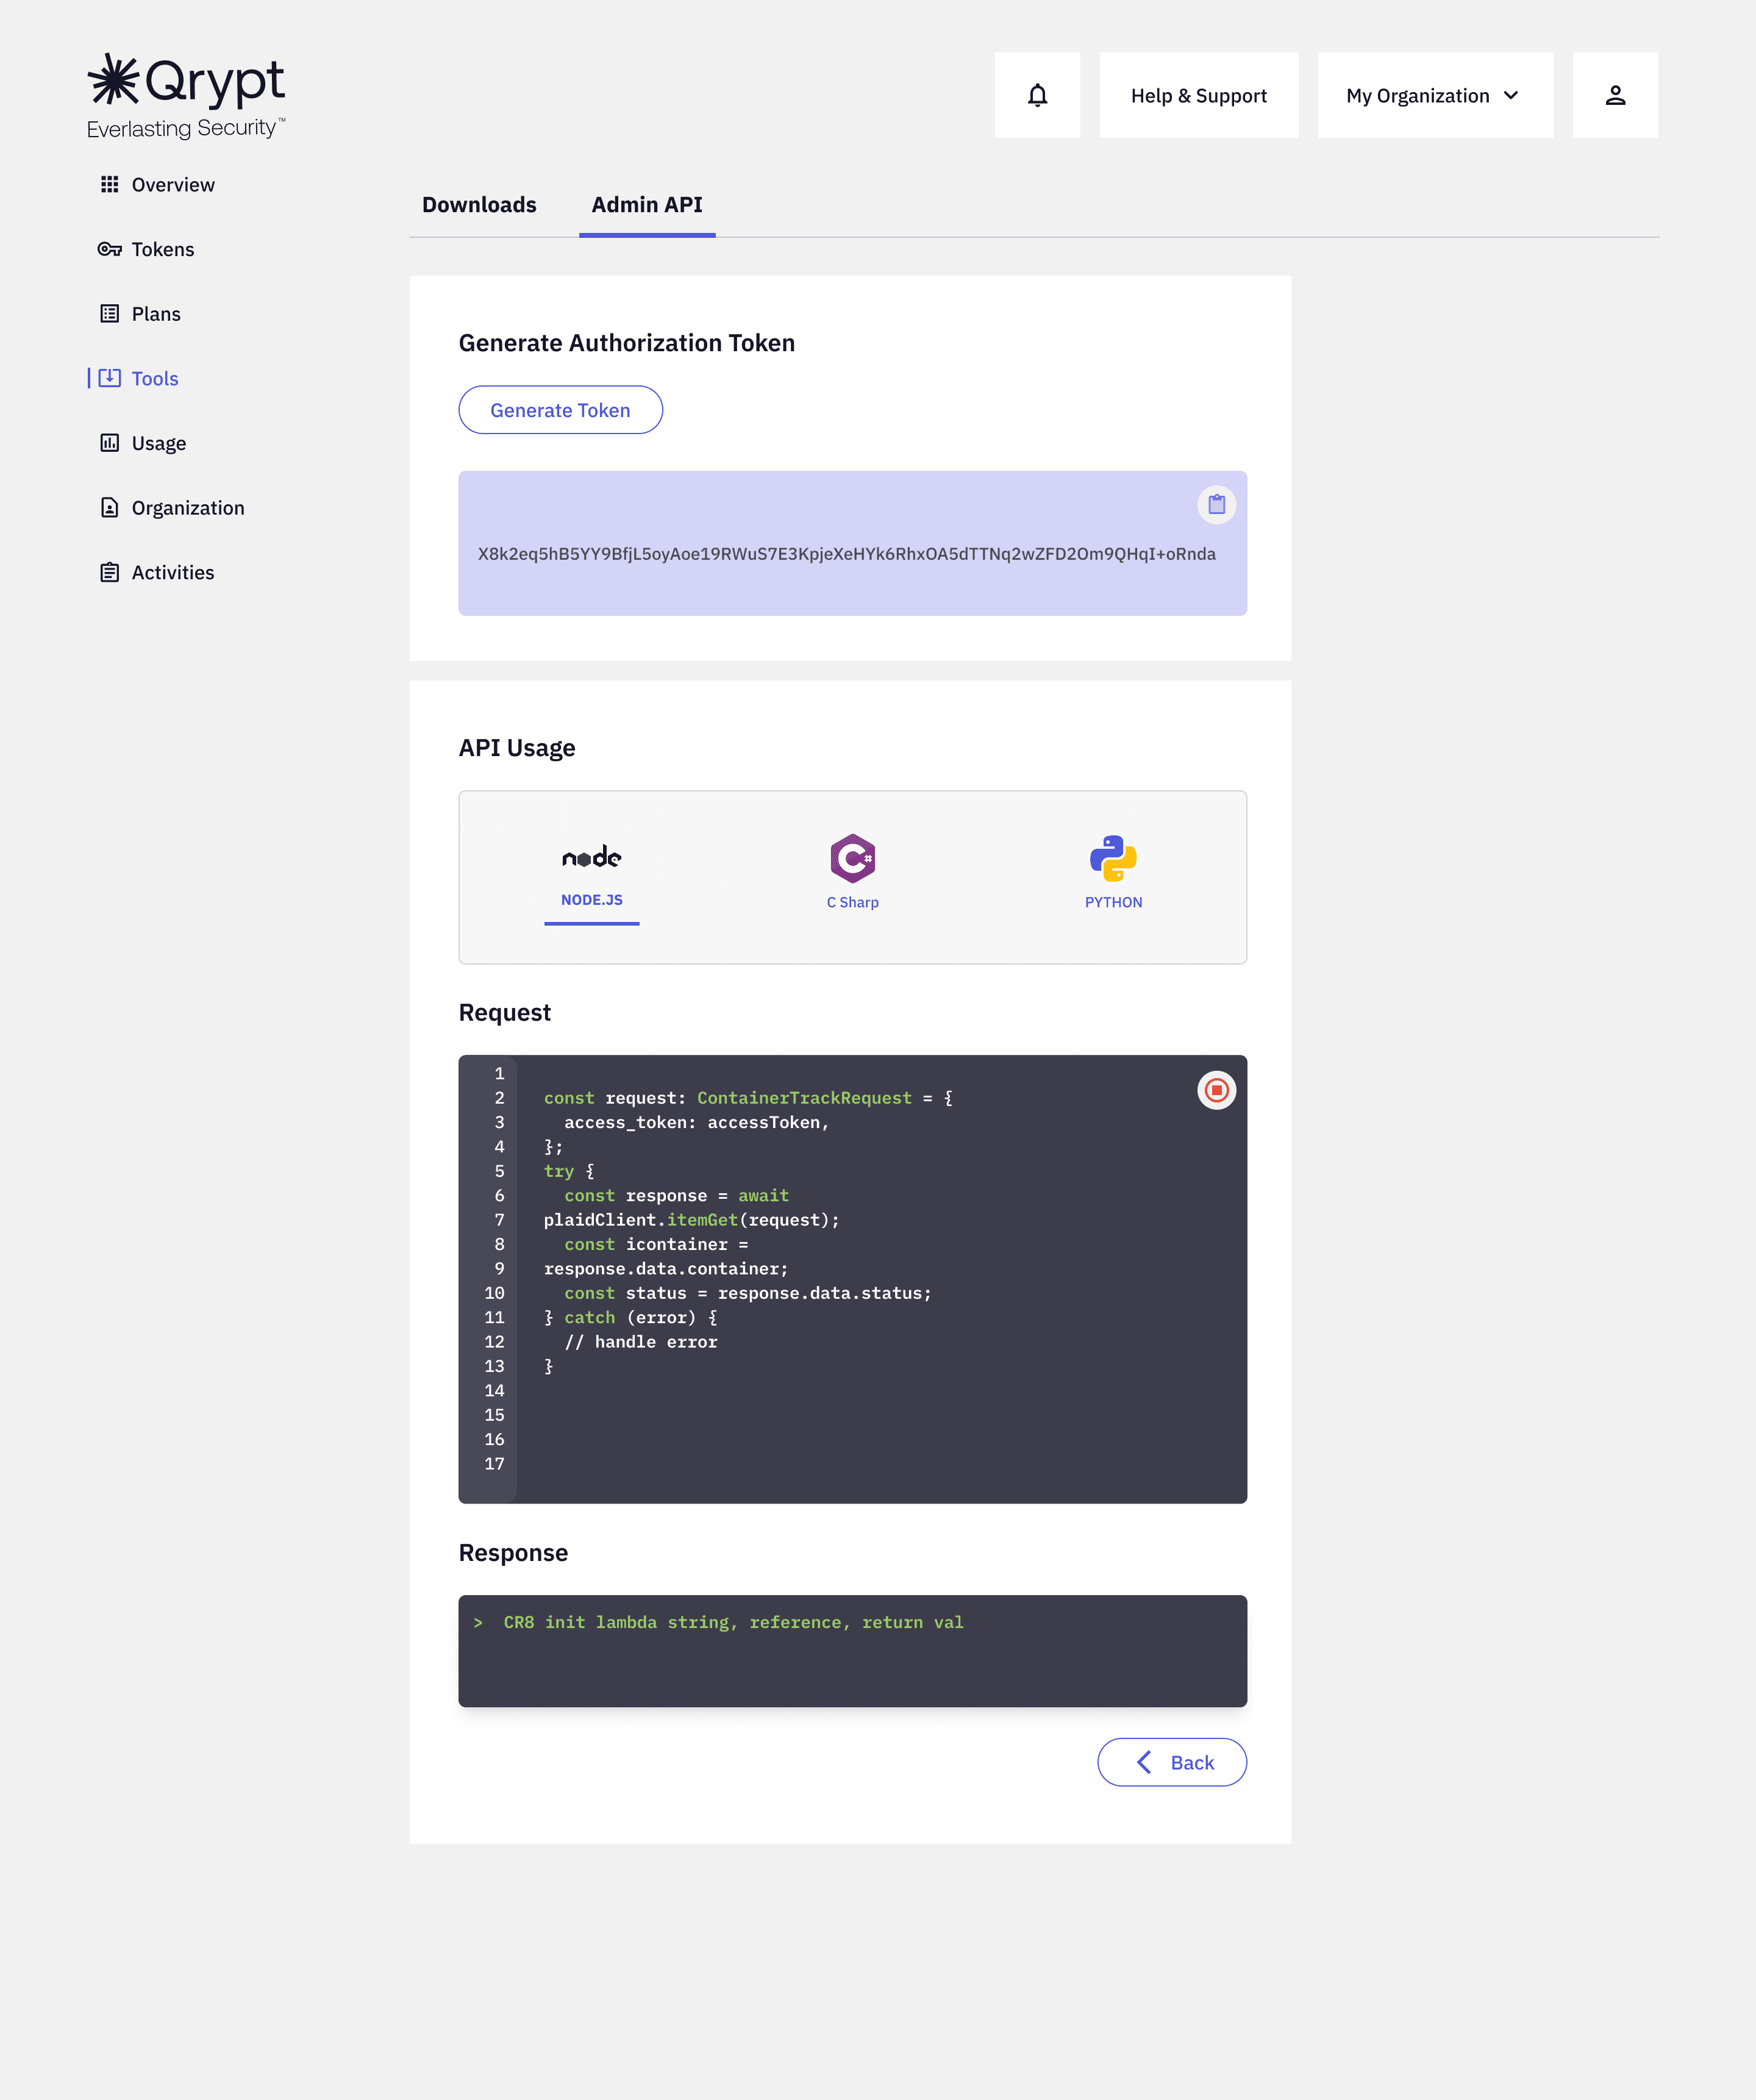Click the user profile icon

pos(1614,95)
